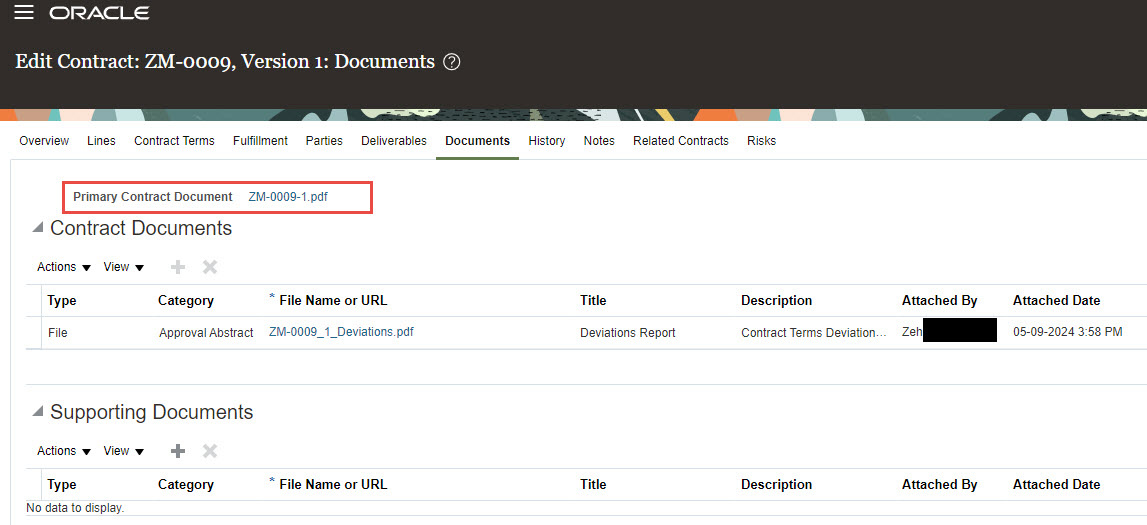Screen dimensions: 1147x525
Task: Switch to the Contract Terms tab
Action: pos(174,140)
